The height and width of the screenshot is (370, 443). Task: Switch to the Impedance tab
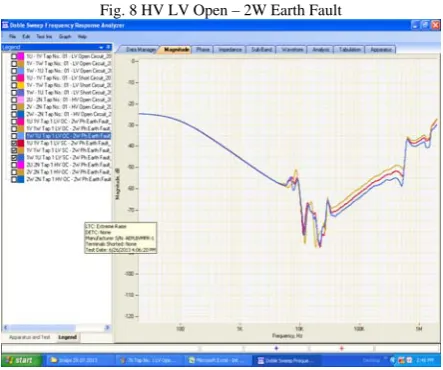[x=230, y=50]
